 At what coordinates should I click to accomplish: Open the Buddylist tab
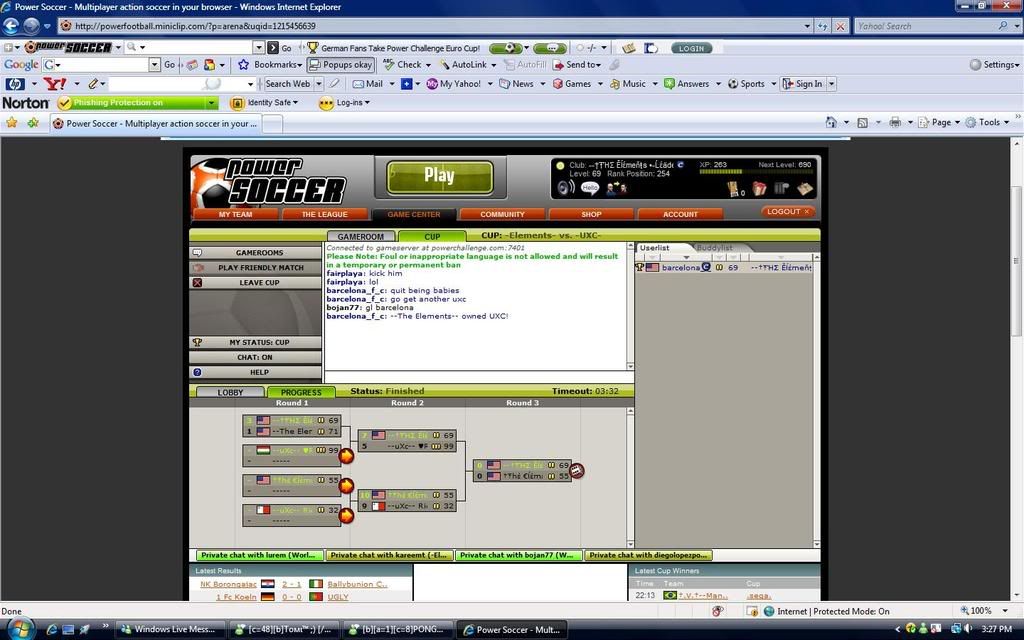tap(714, 247)
